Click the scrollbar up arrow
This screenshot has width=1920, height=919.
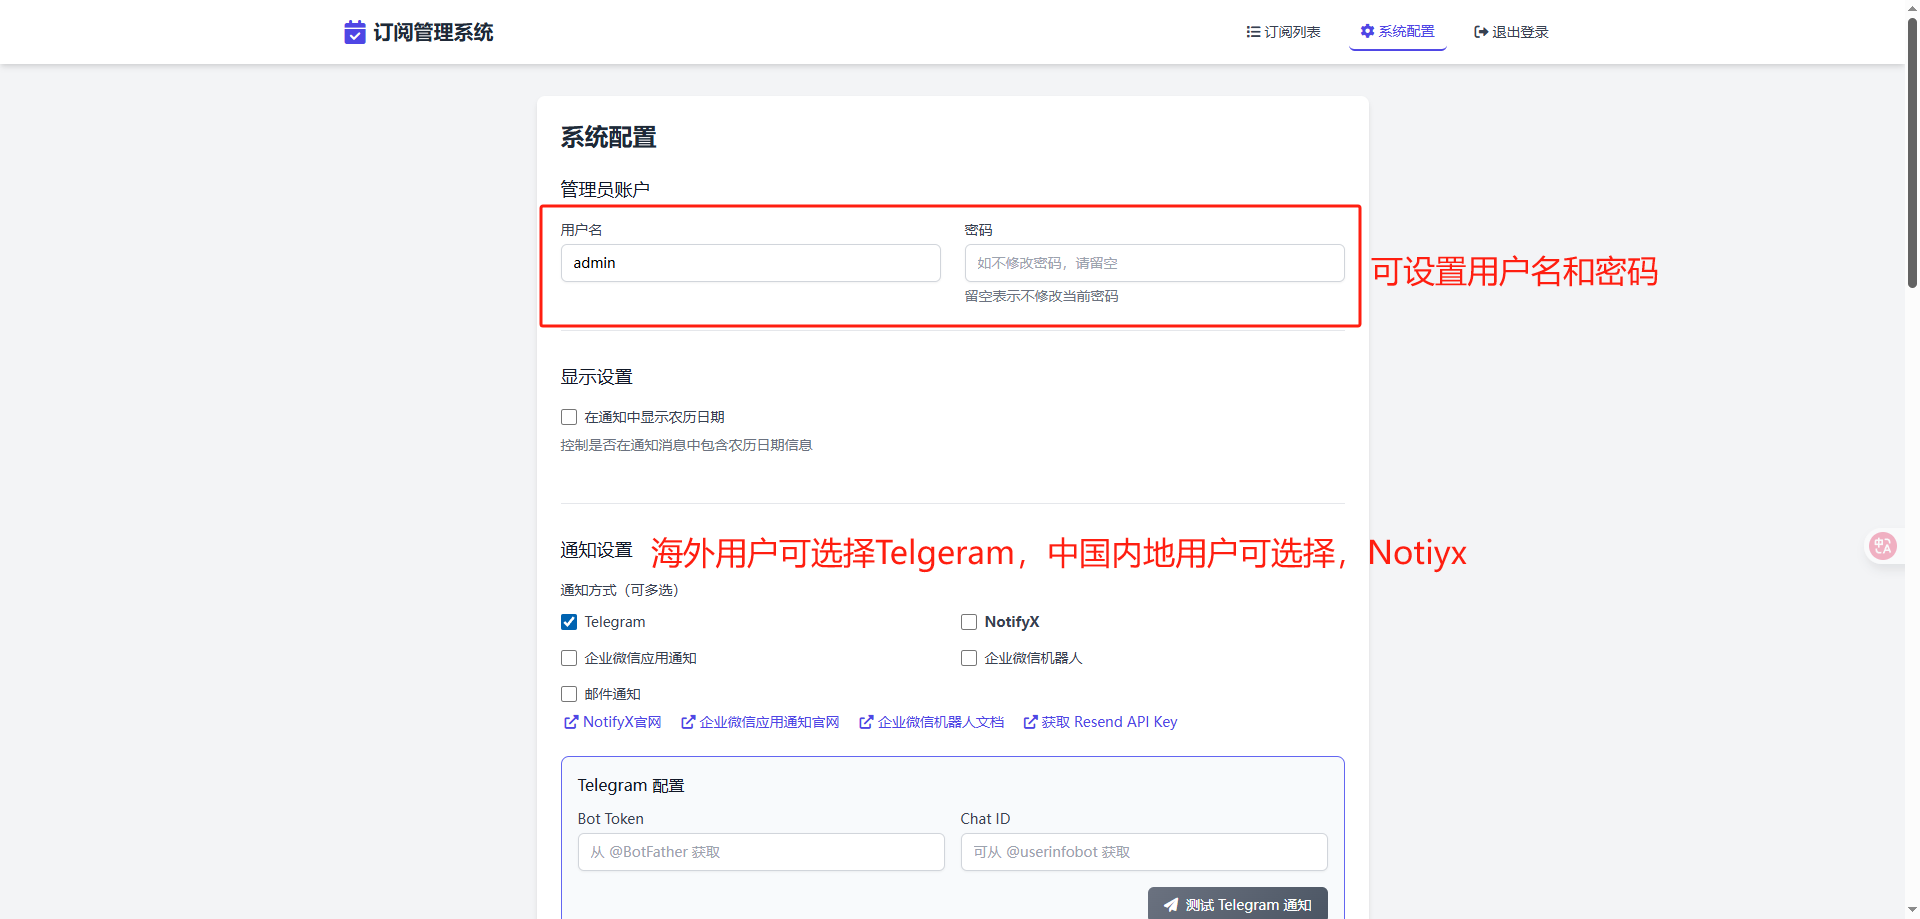point(1912,8)
